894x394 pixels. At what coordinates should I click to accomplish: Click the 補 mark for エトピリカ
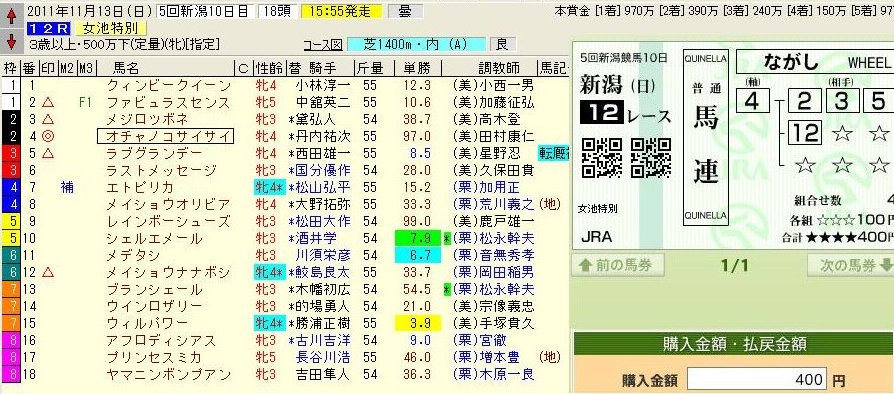click(67, 187)
